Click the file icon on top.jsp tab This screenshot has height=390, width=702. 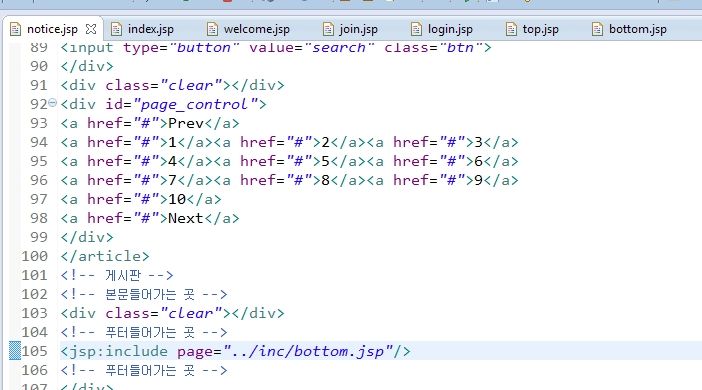coord(511,30)
